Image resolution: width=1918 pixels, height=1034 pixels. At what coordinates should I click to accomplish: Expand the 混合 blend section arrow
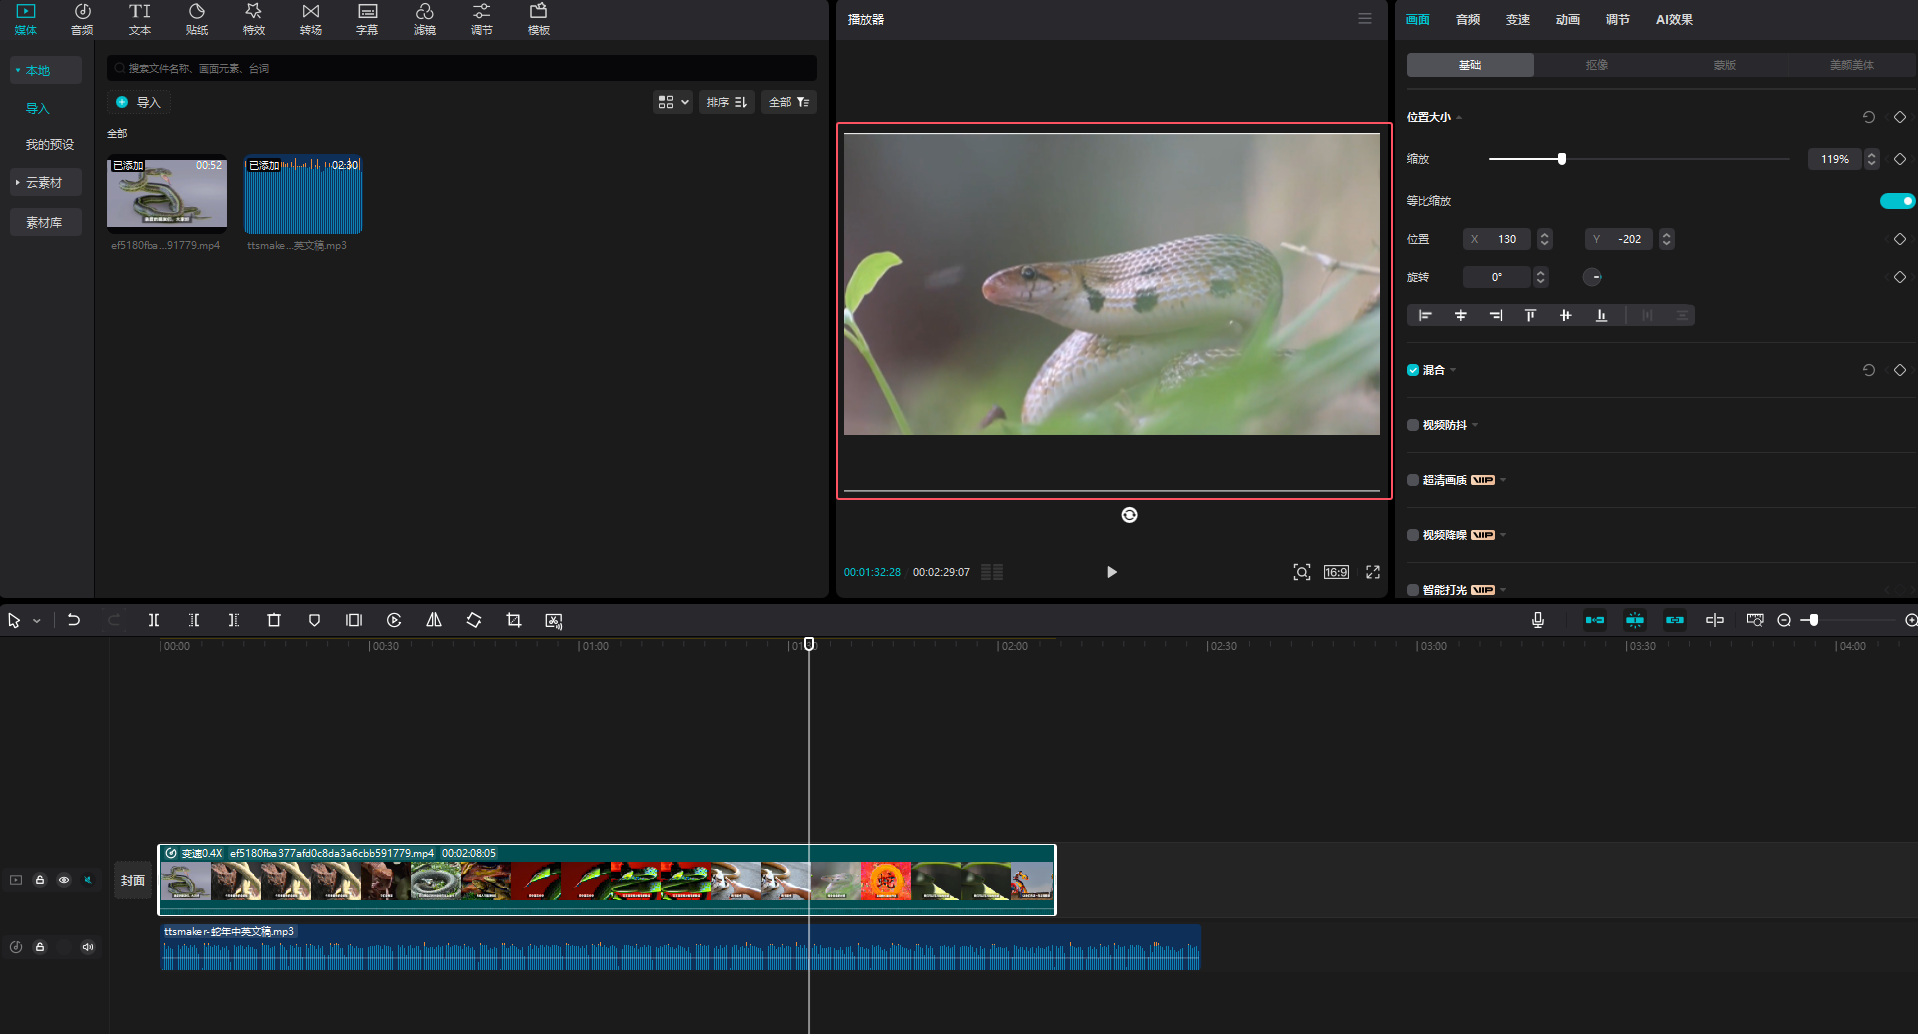pyautogui.click(x=1453, y=370)
